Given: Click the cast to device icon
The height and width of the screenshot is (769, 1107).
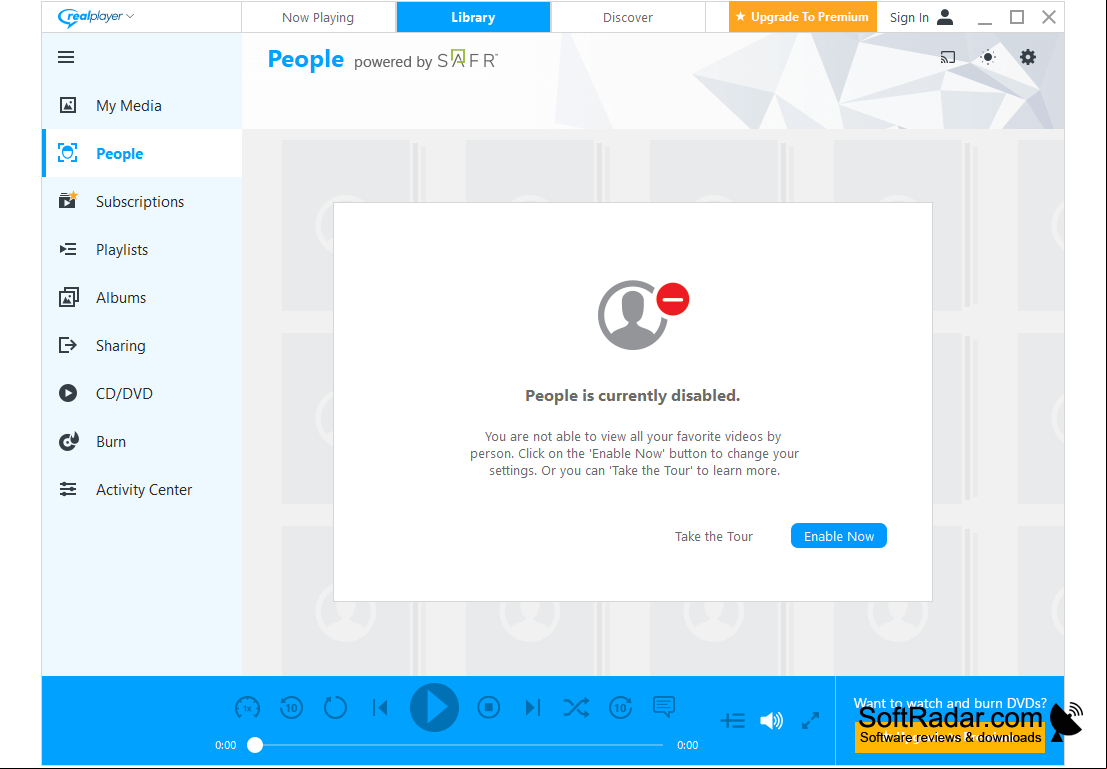Looking at the screenshot, I should tap(948, 57).
